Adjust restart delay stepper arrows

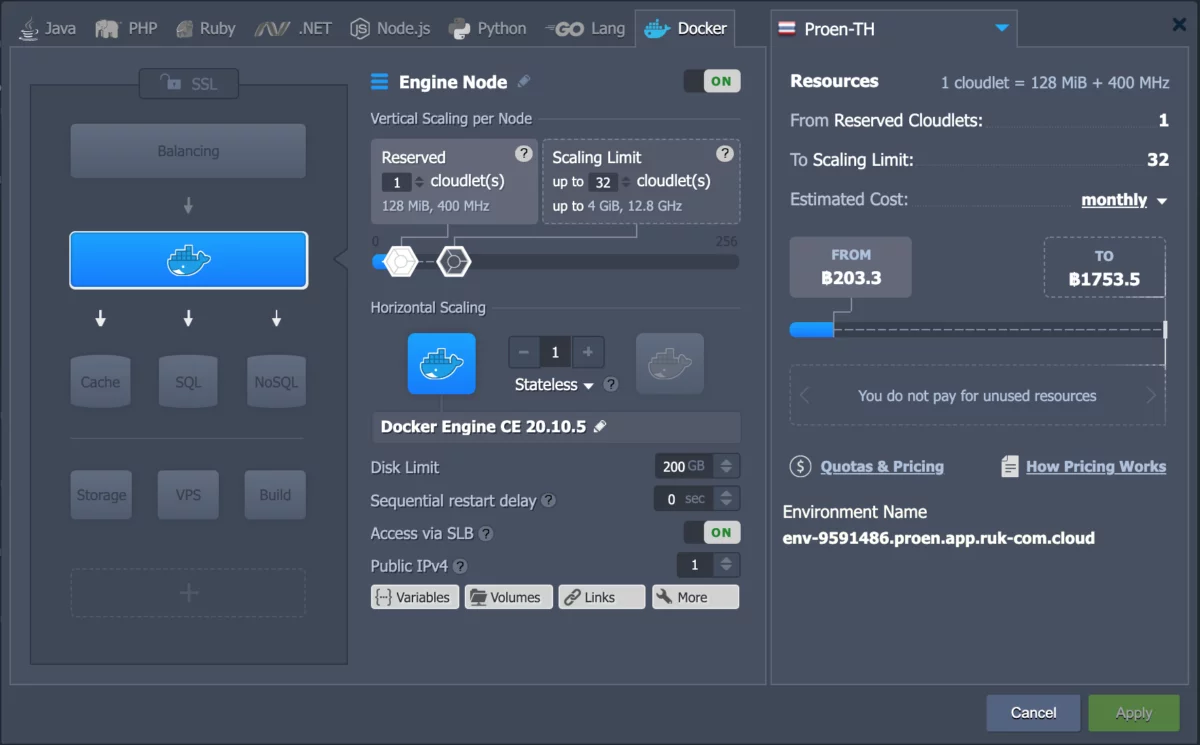(727, 498)
